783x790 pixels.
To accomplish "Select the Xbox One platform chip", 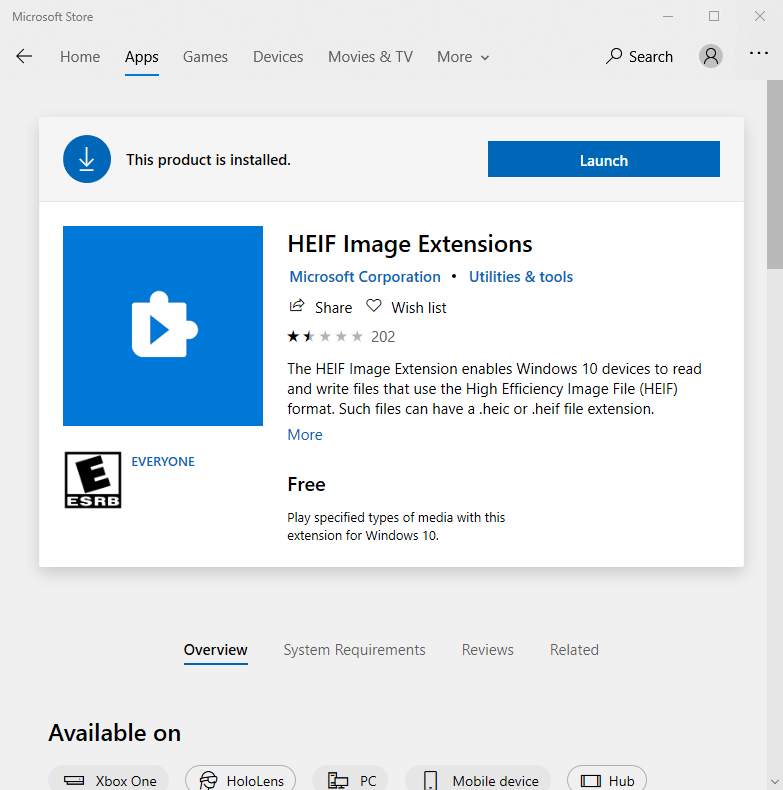I will (x=109, y=780).
